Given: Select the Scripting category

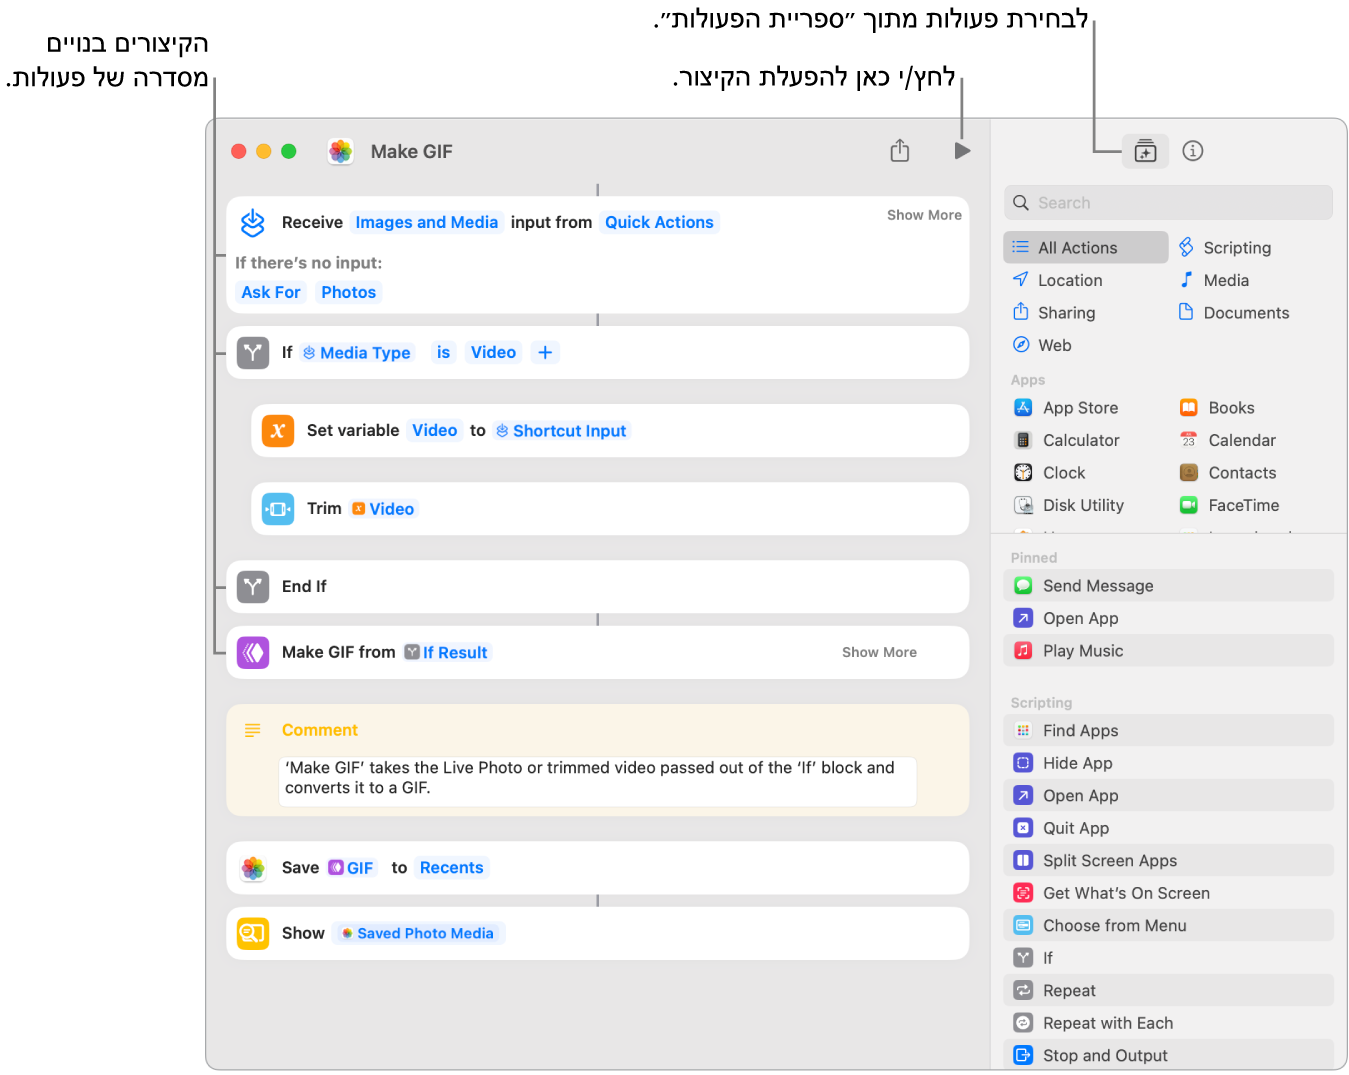Looking at the screenshot, I should 1236,248.
